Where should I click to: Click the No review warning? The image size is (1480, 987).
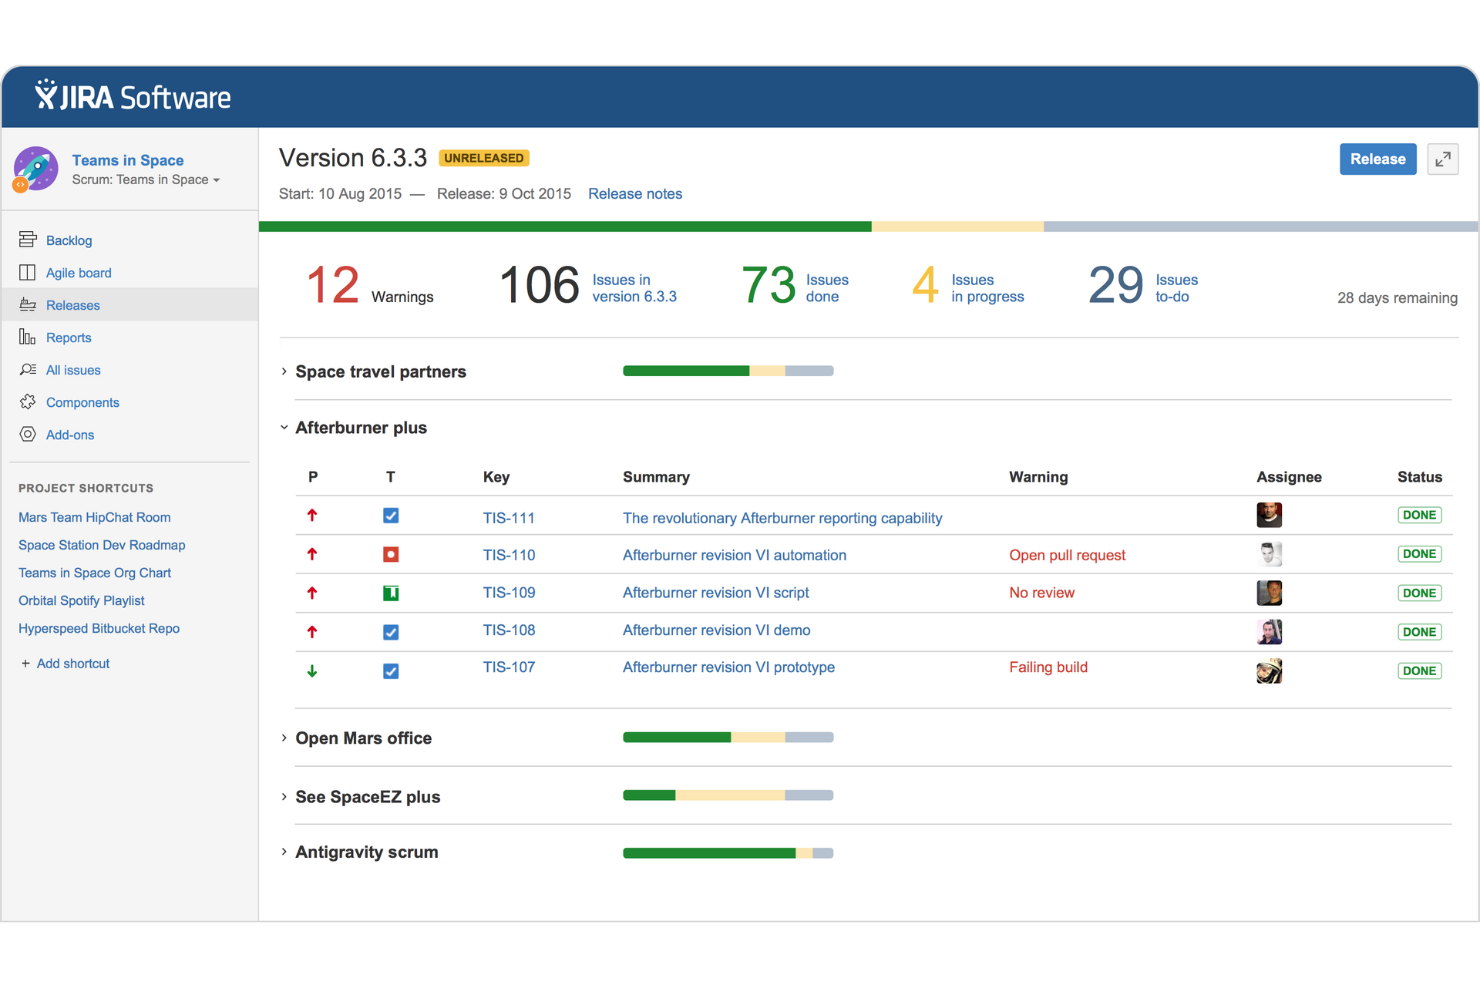tap(1042, 593)
